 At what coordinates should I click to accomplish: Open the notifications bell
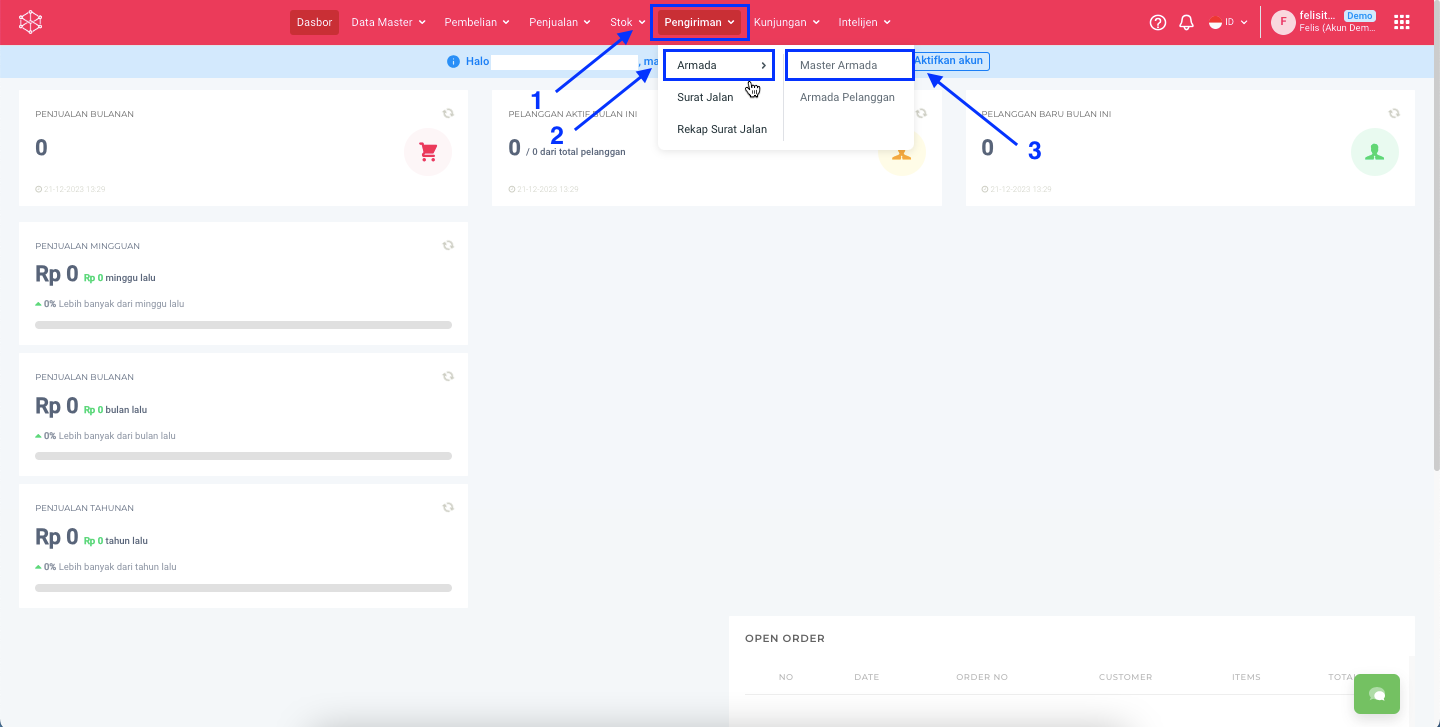pos(1186,22)
